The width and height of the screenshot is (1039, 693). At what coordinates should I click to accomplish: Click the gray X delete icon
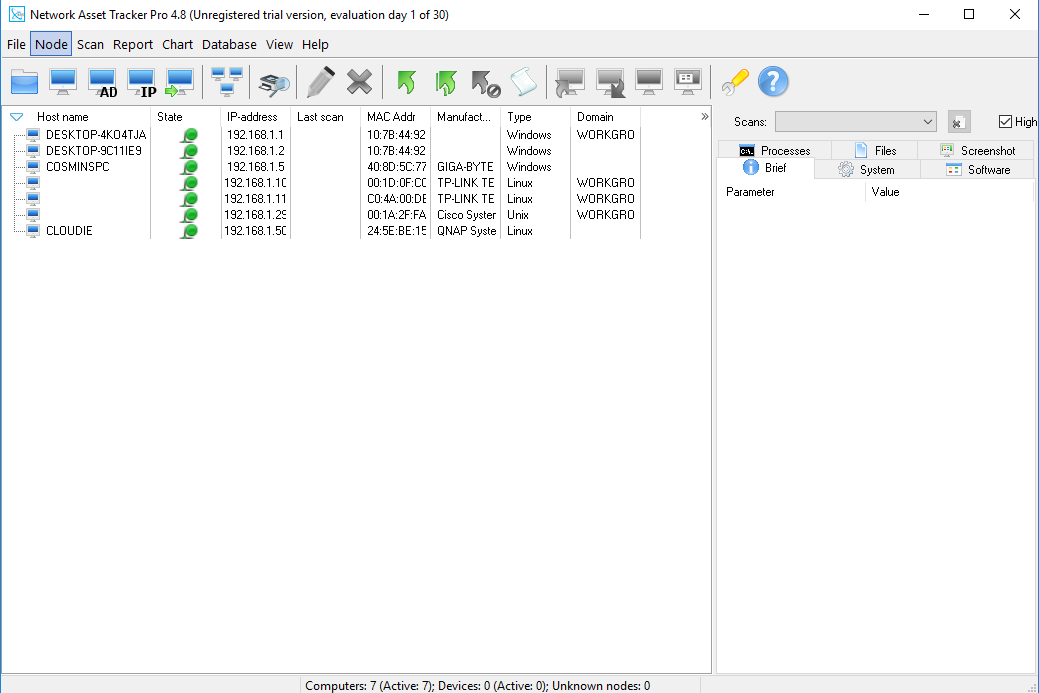[x=360, y=82]
